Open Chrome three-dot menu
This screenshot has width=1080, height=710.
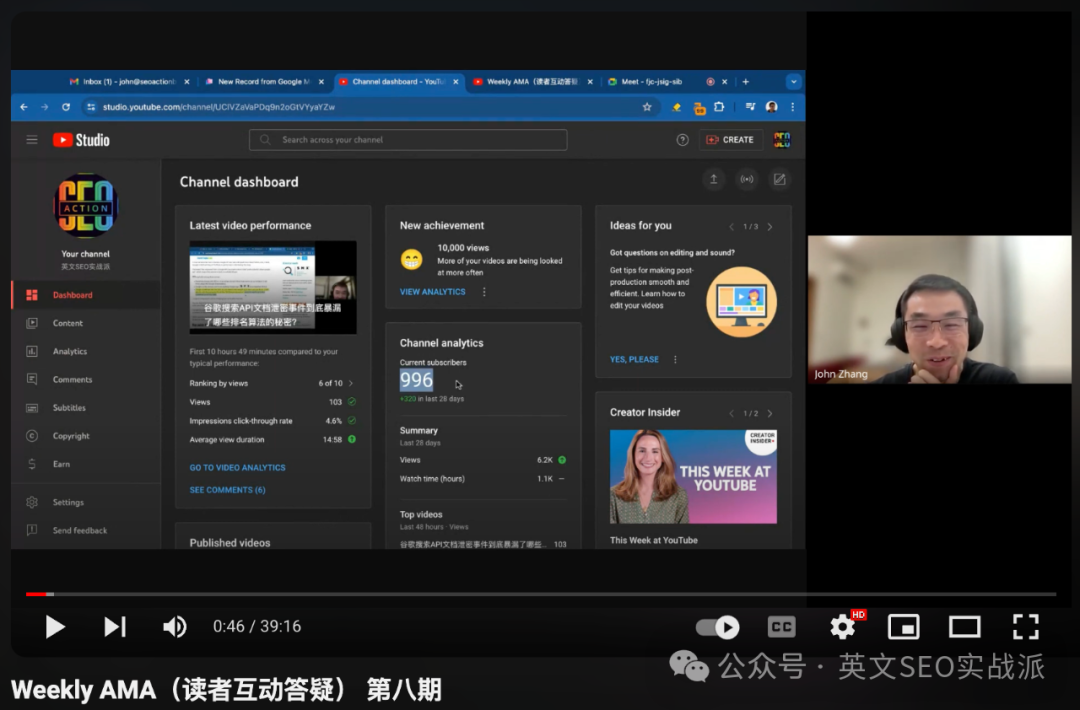pos(793,107)
